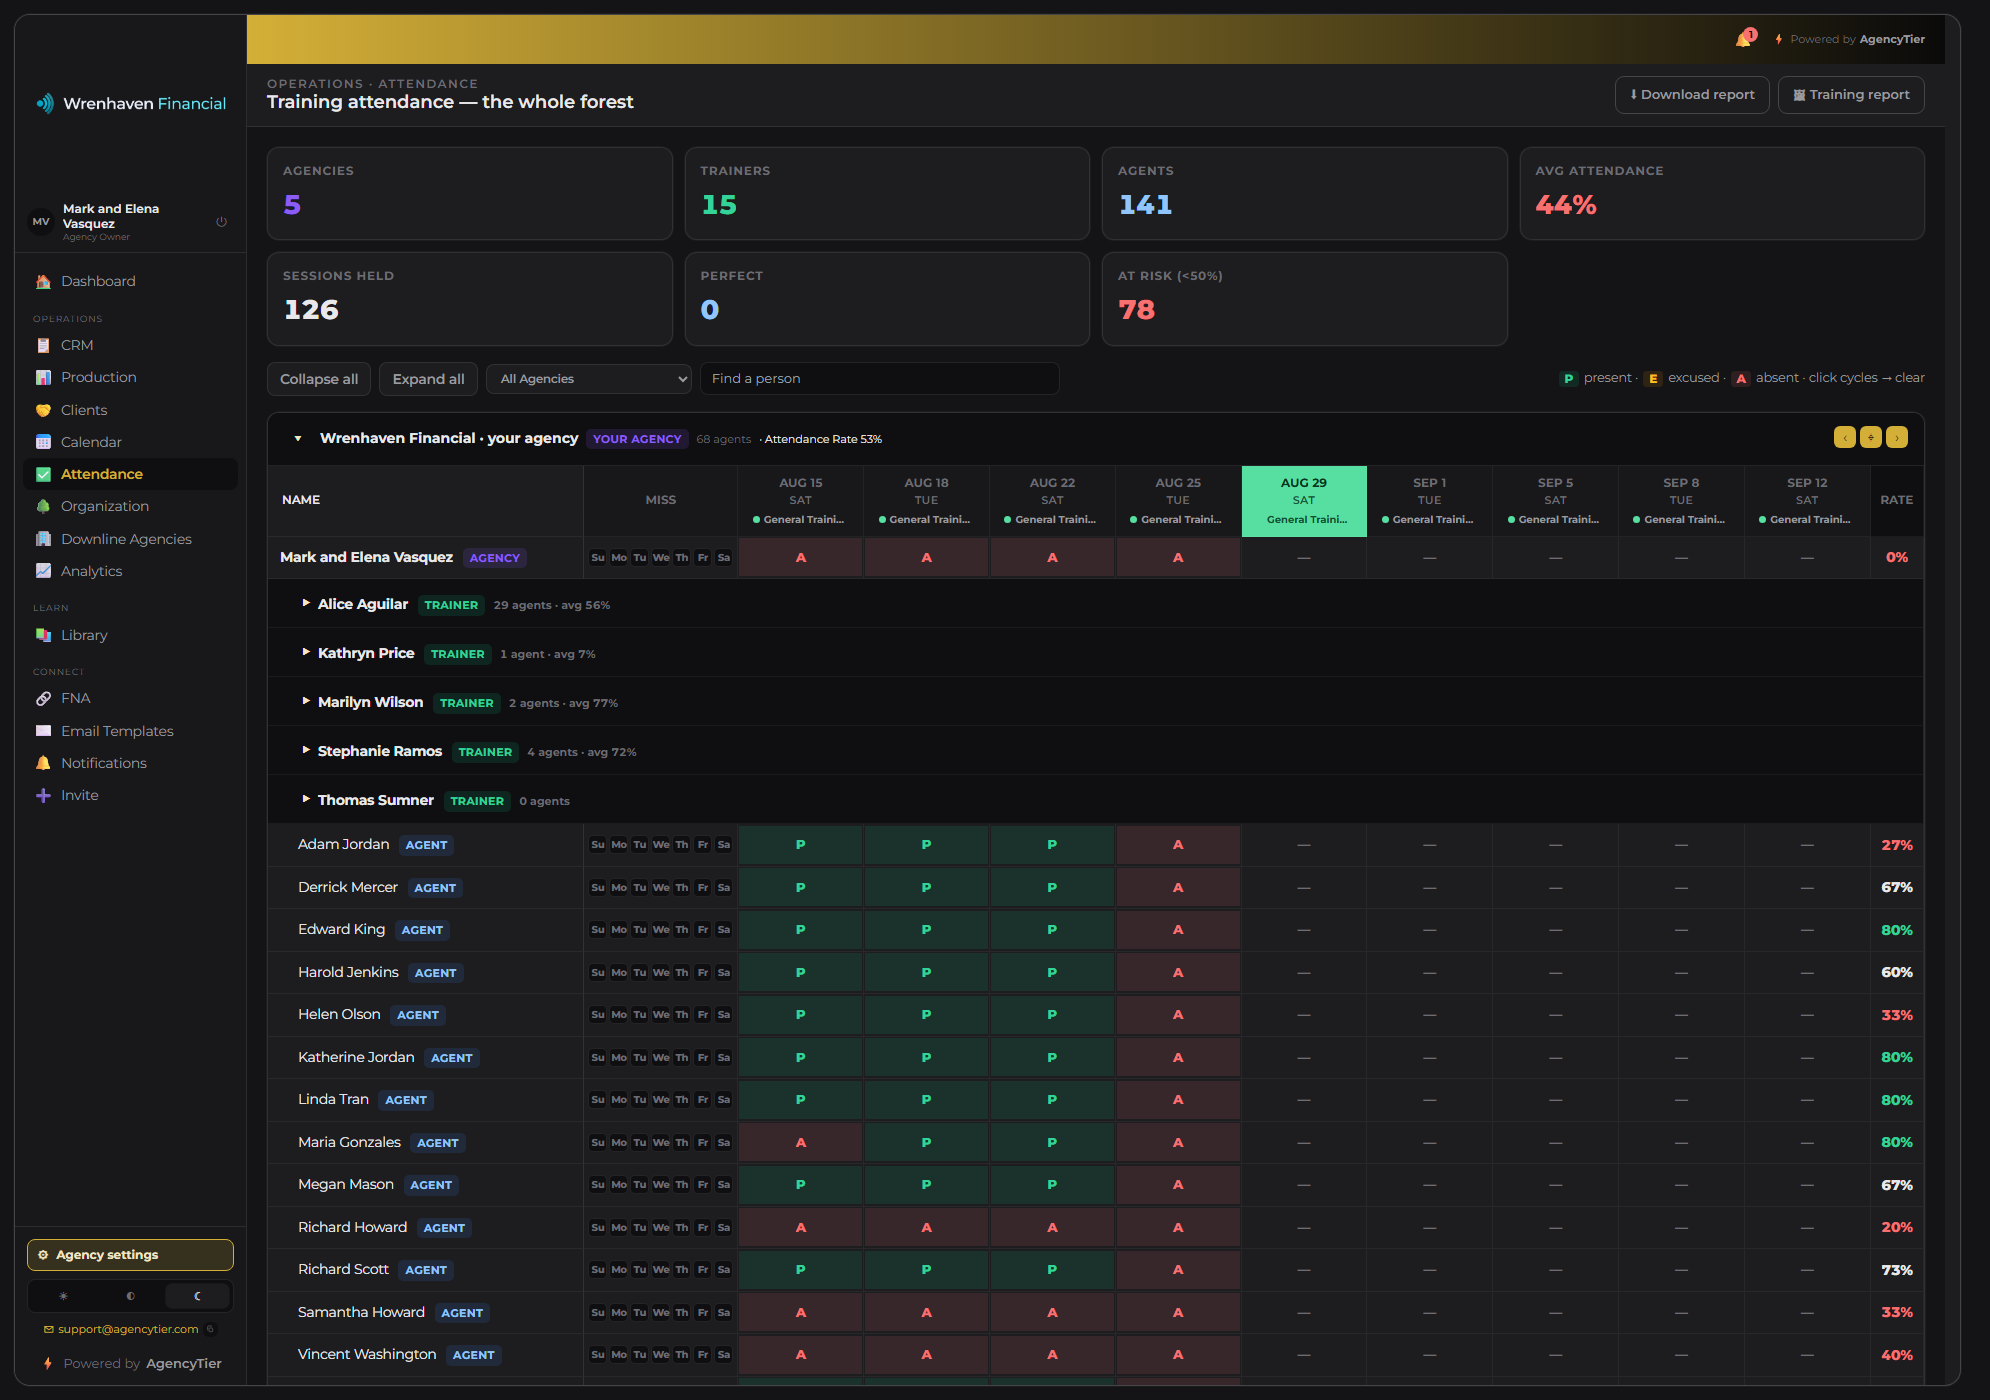Expand trainer Marilyn Wilson row
The image size is (1990, 1400).
point(306,701)
